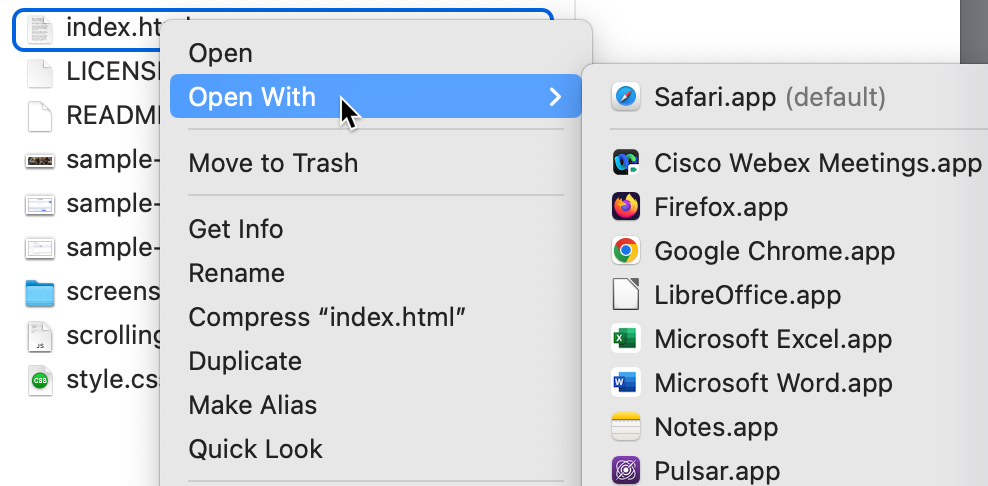Image resolution: width=988 pixels, height=486 pixels.
Task: Click the Google Chrome icon
Action: [626, 251]
